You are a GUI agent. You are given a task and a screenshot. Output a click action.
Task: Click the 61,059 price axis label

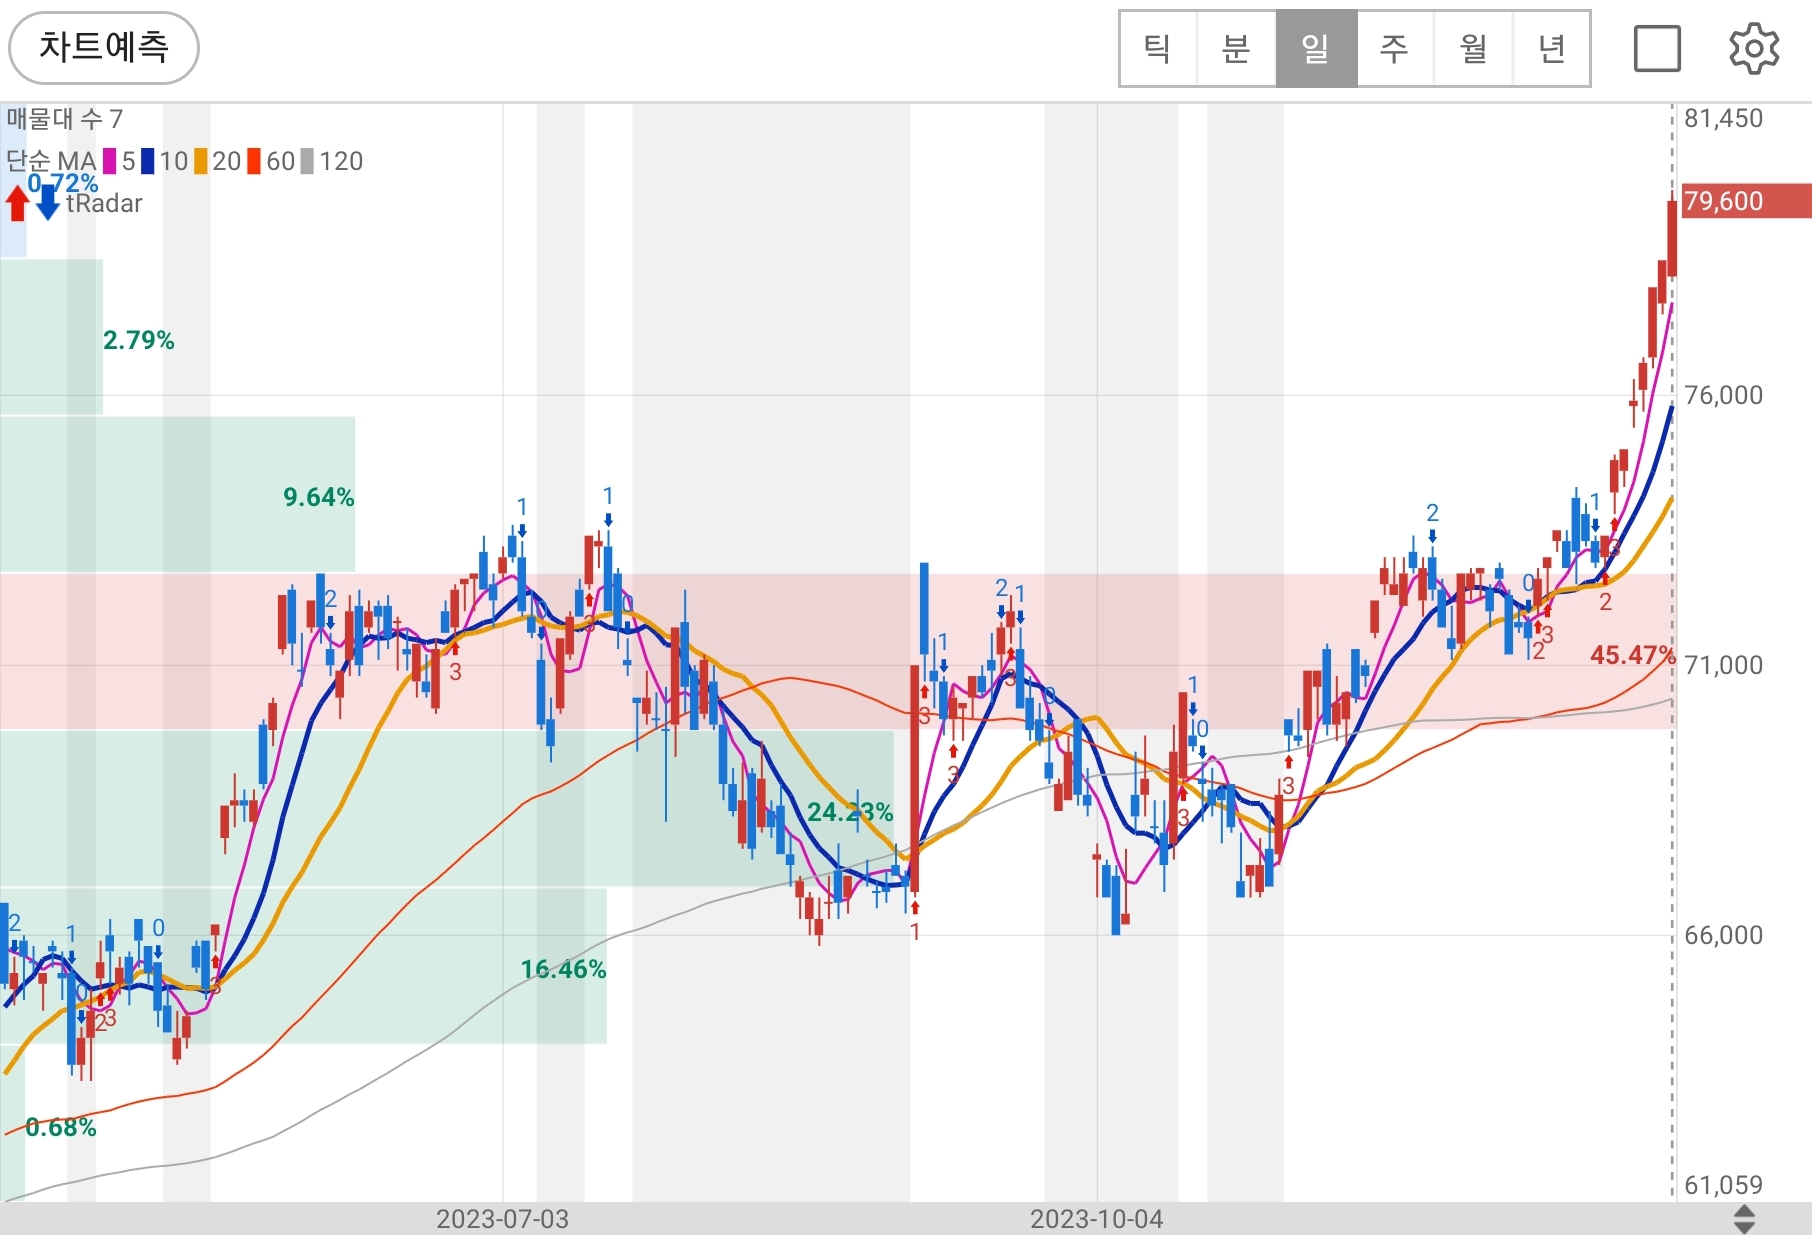point(1724,1186)
